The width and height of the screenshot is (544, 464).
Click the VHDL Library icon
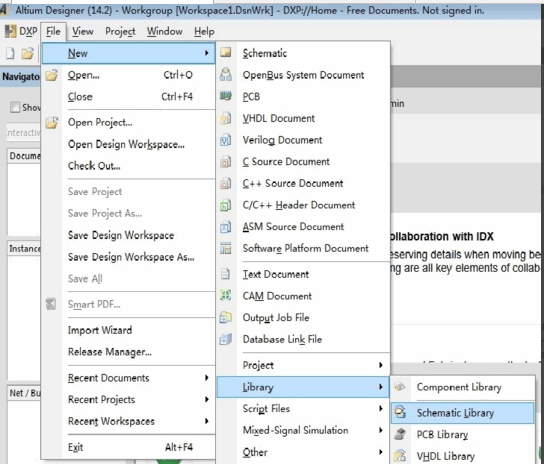click(400, 455)
